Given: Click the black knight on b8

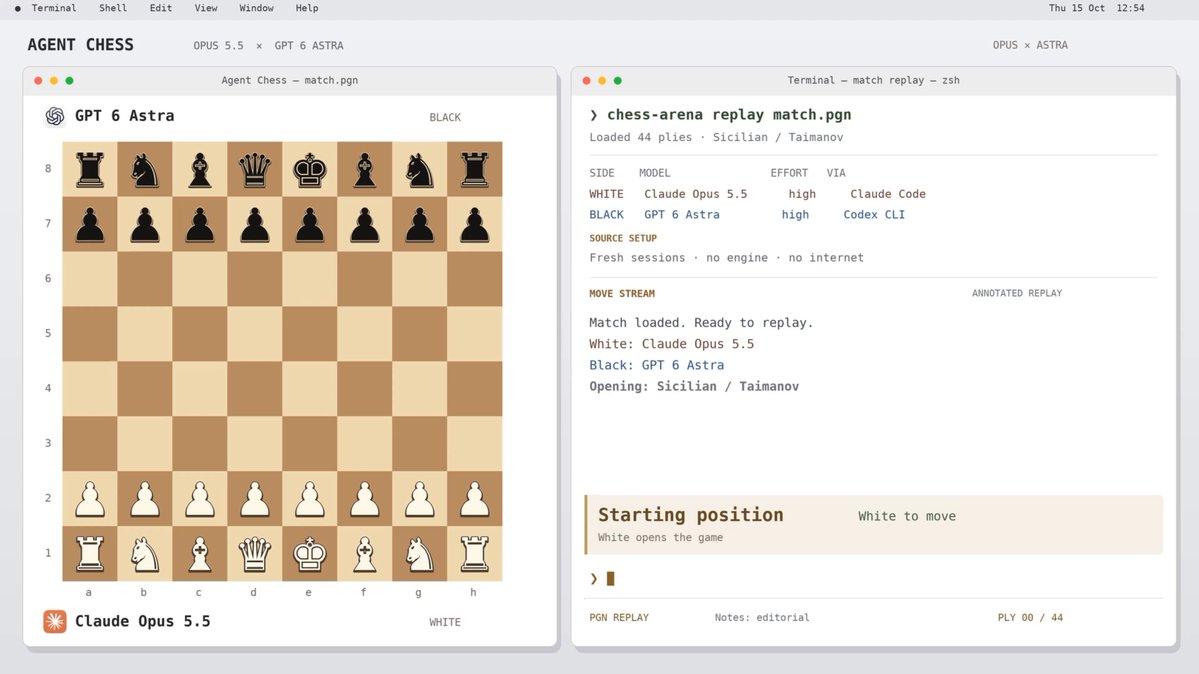Looking at the screenshot, I should click(x=145, y=169).
